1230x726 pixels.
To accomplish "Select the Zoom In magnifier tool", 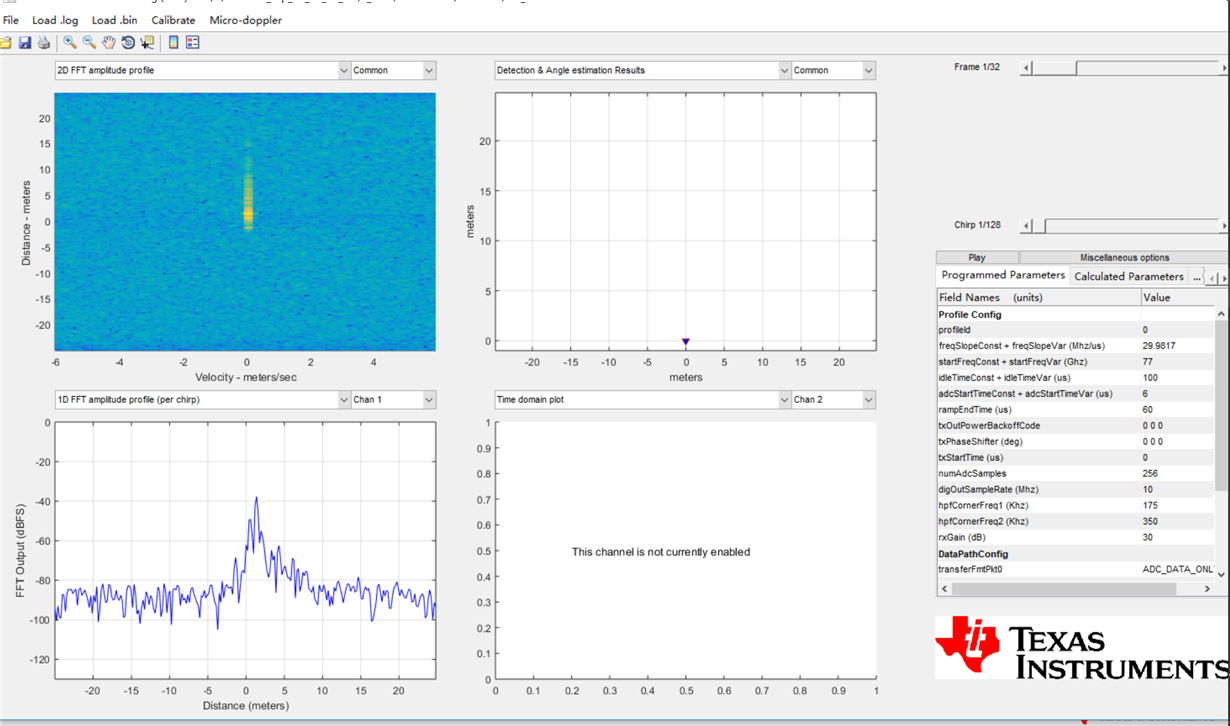I will pos(70,43).
